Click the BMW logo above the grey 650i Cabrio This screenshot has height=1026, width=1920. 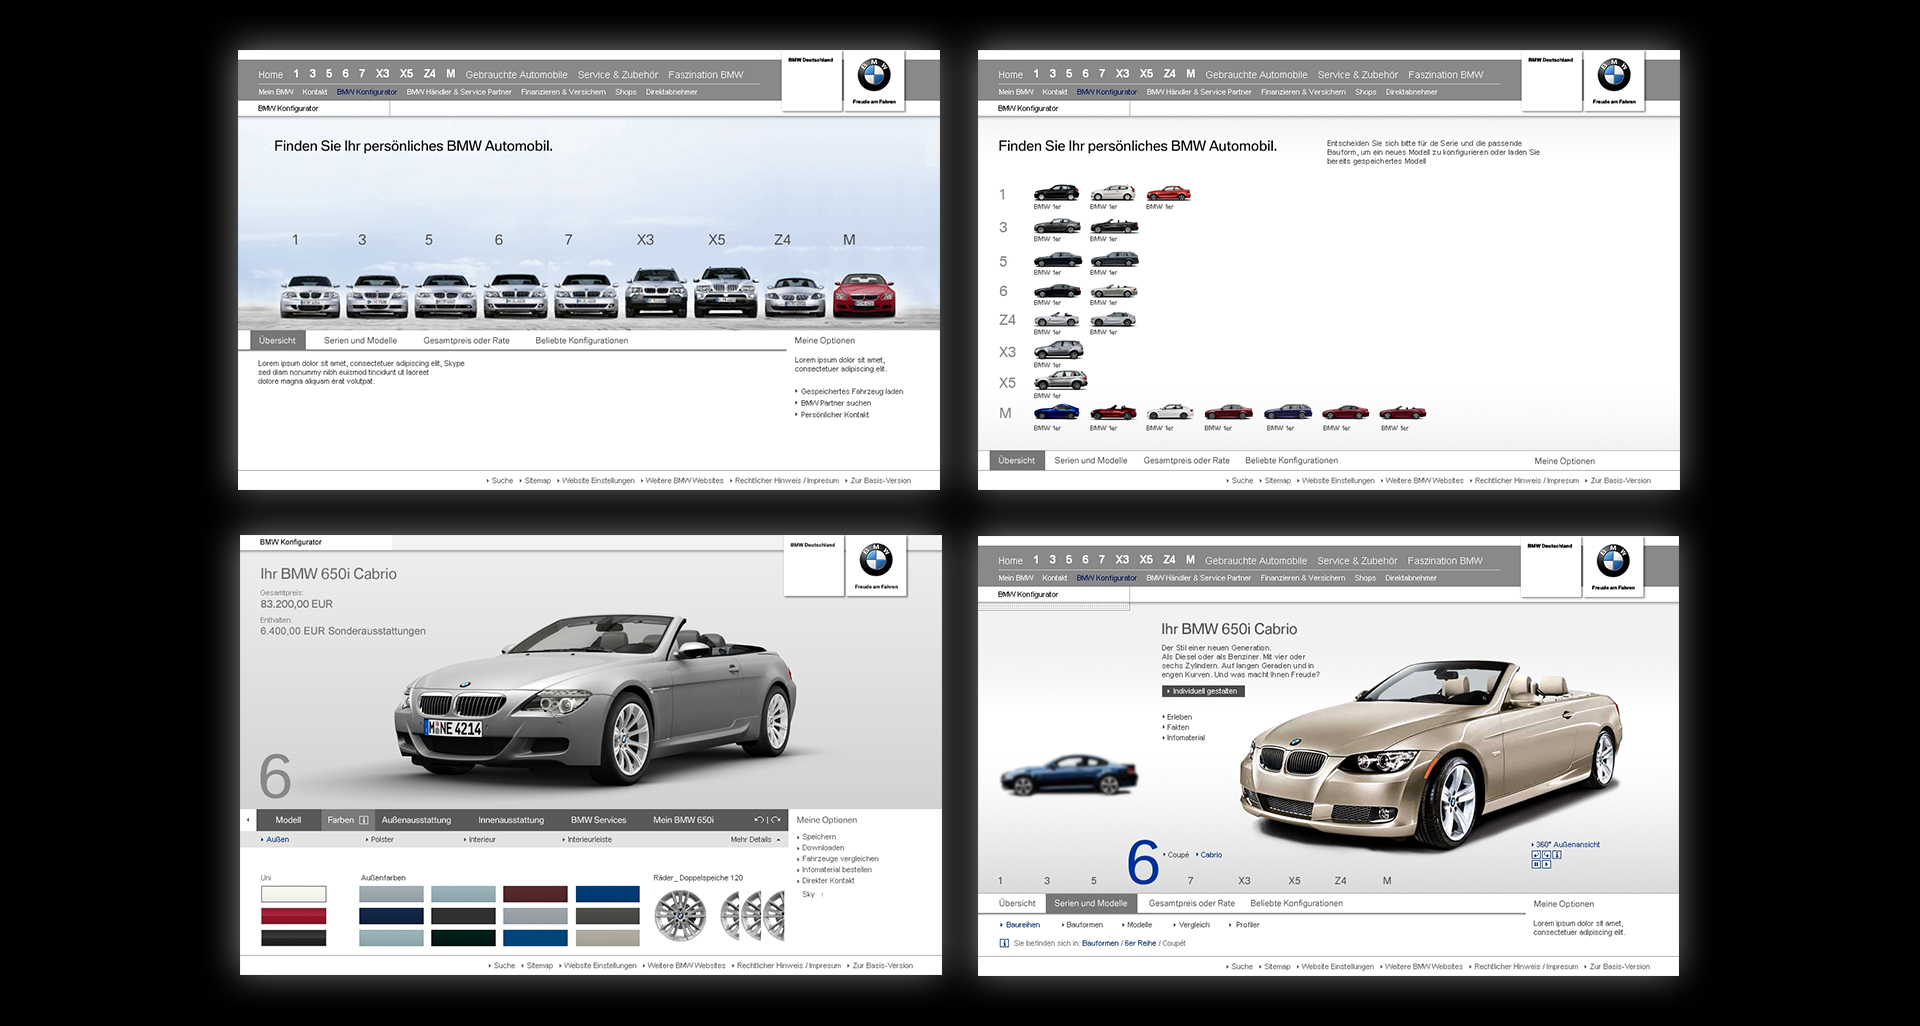click(876, 560)
